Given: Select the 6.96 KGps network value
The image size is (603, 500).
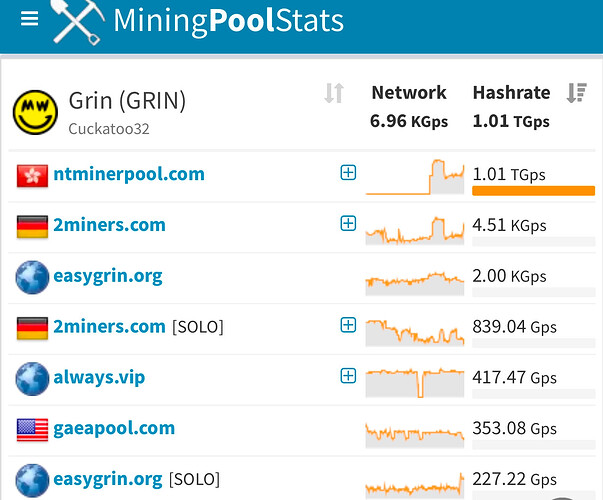Looking at the screenshot, I should (x=409, y=121).
